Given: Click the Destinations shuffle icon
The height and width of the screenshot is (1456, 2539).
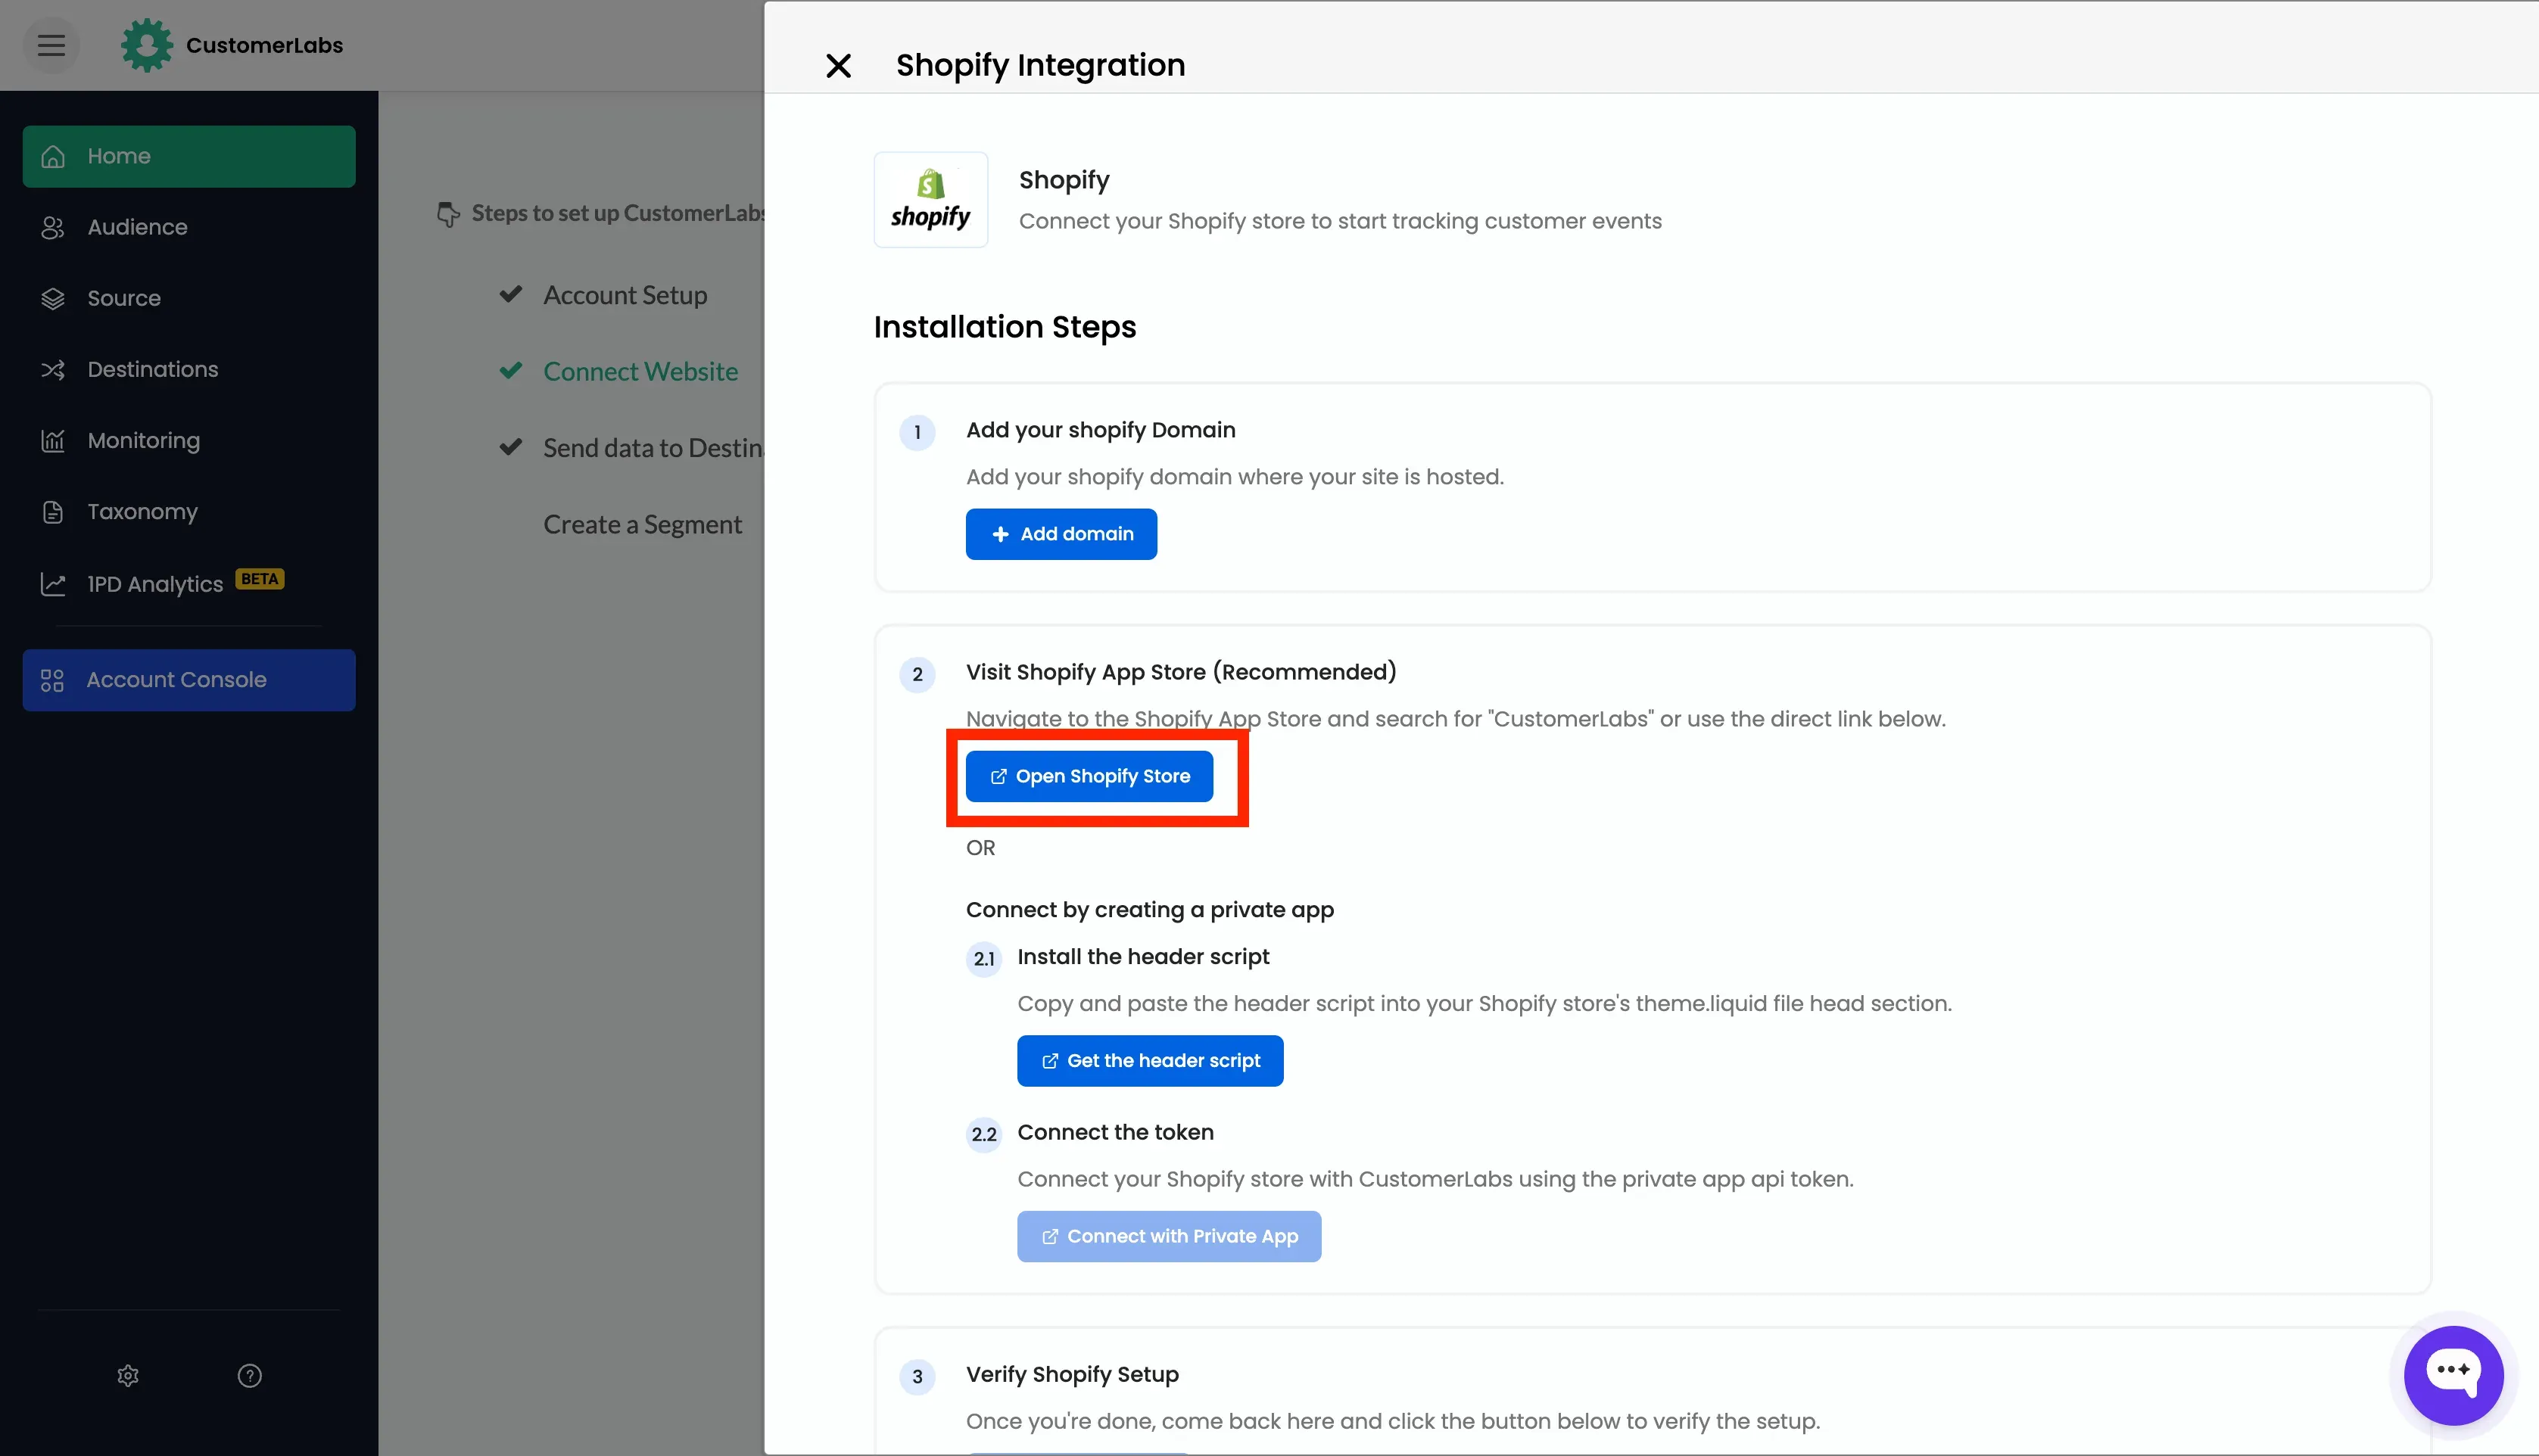Looking at the screenshot, I should 53,369.
